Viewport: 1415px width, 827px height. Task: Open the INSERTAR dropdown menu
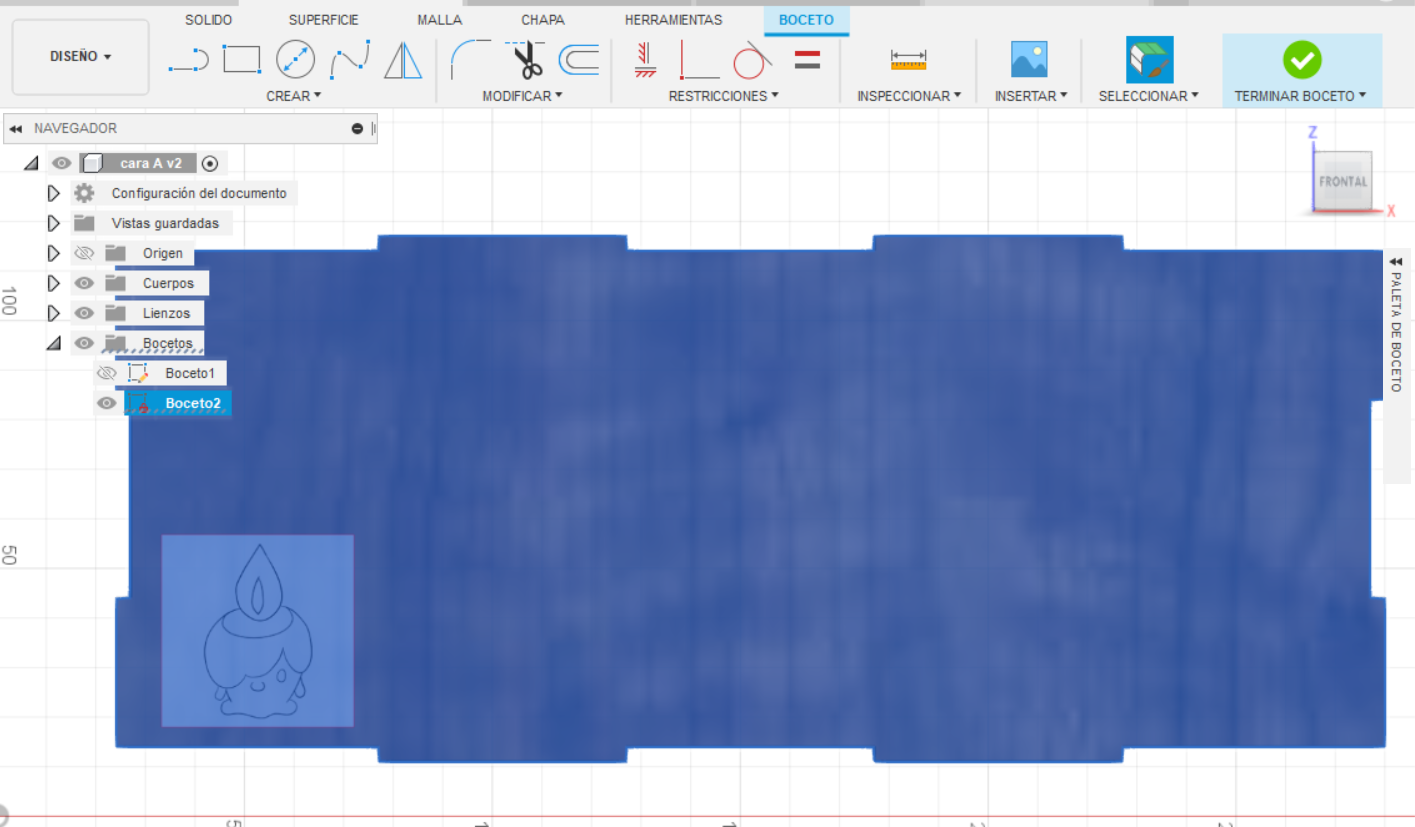coord(1031,96)
